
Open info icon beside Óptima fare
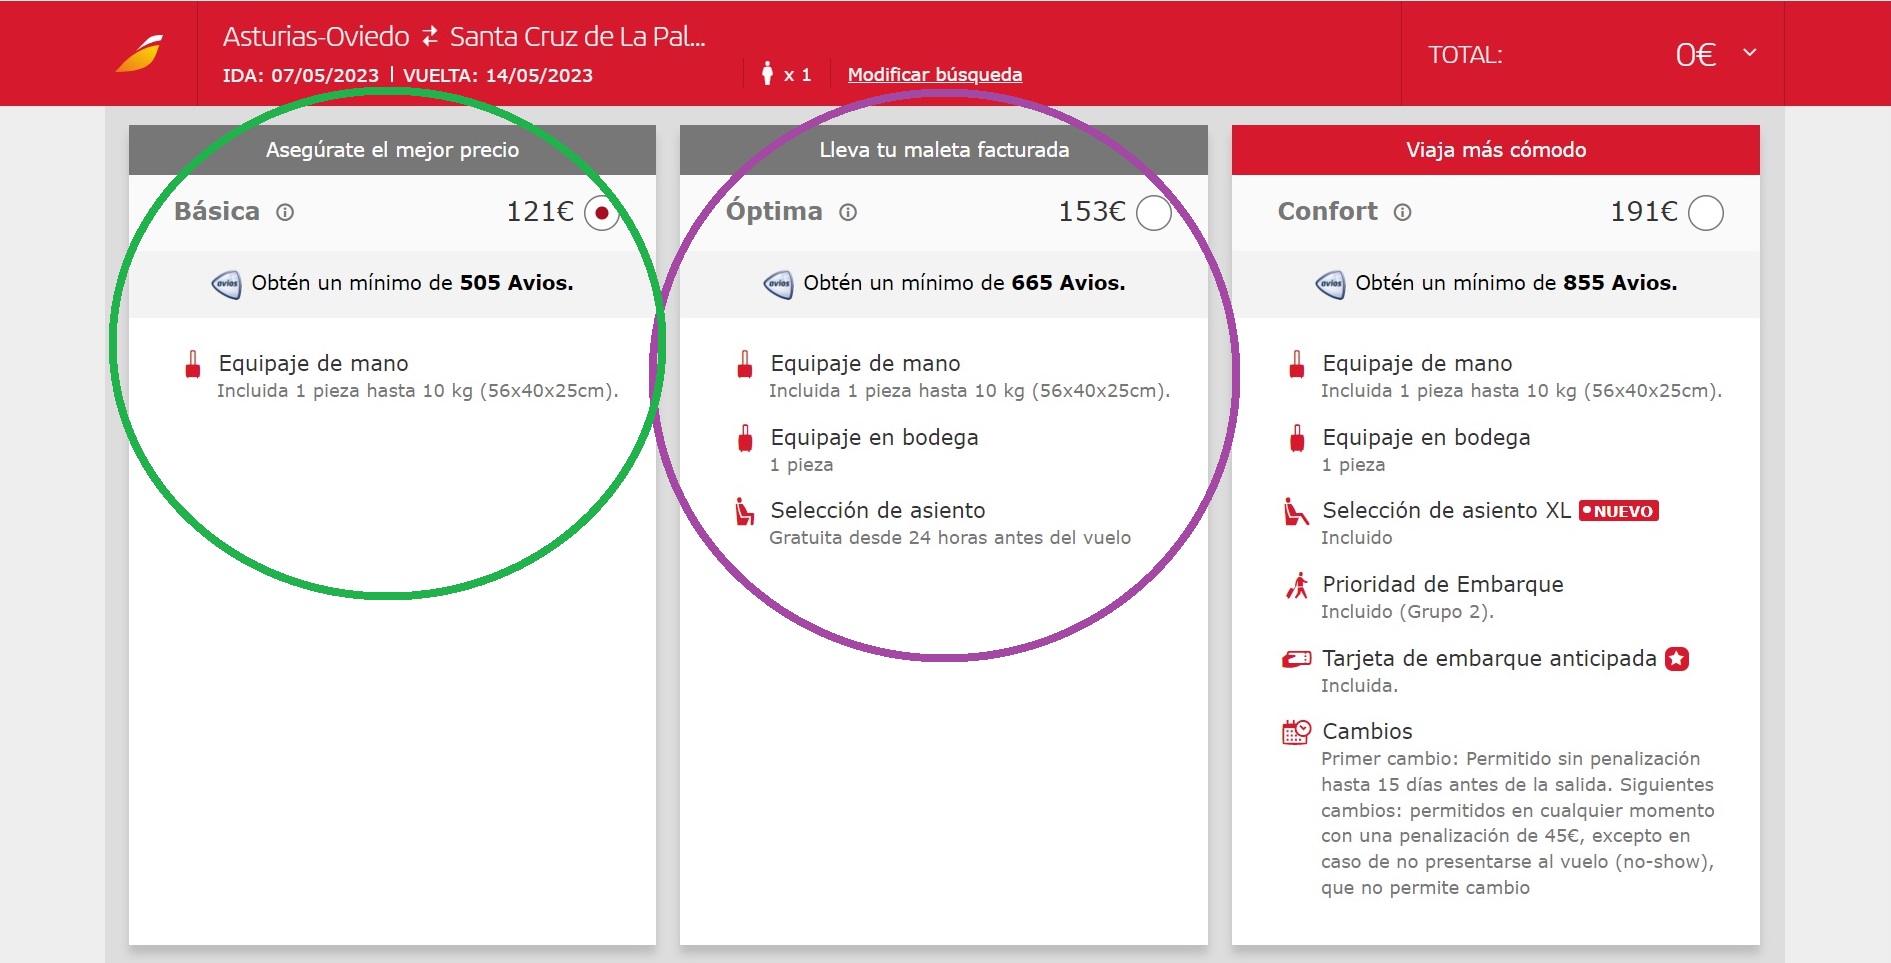[848, 212]
